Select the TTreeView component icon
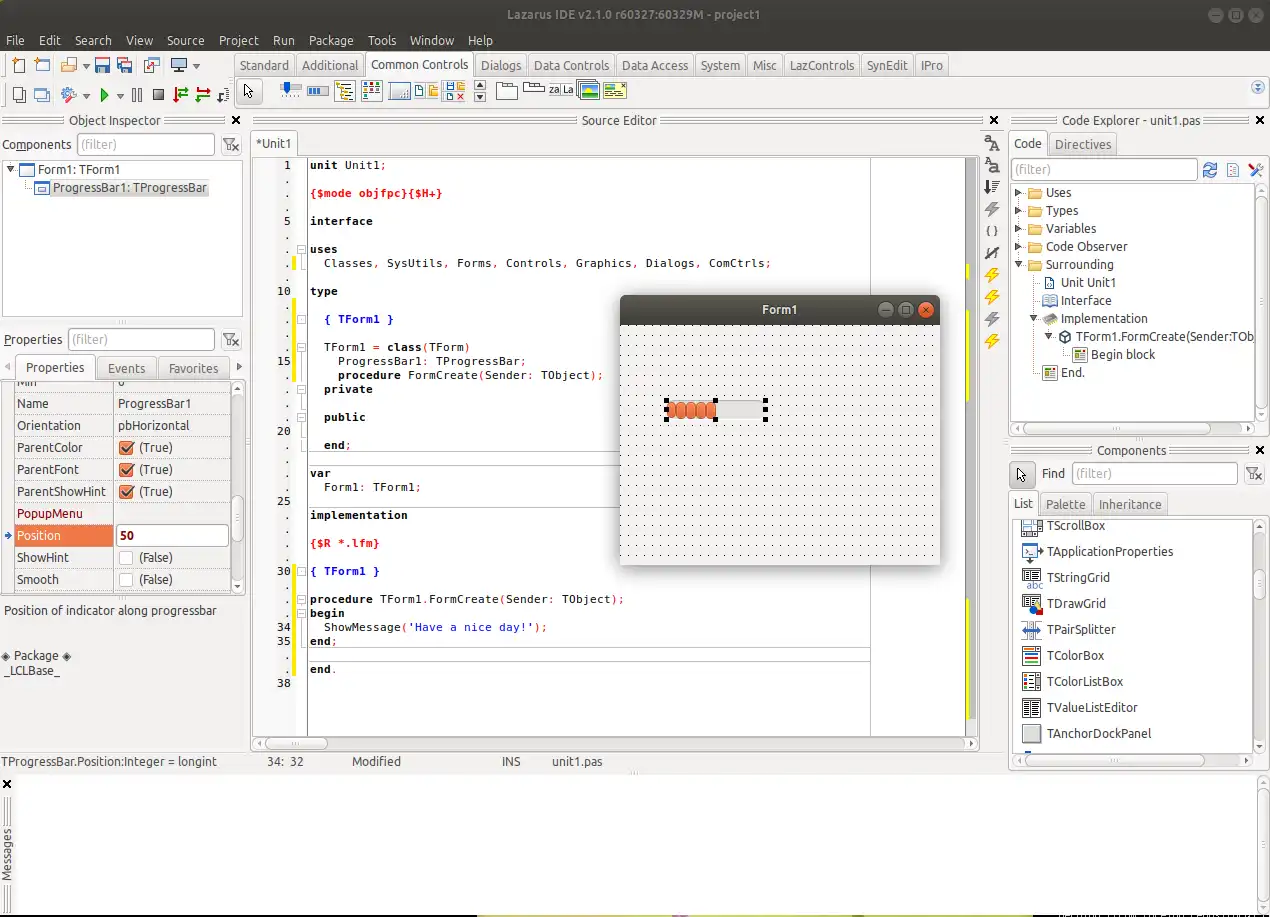This screenshot has height=917, width=1270. pos(345,91)
